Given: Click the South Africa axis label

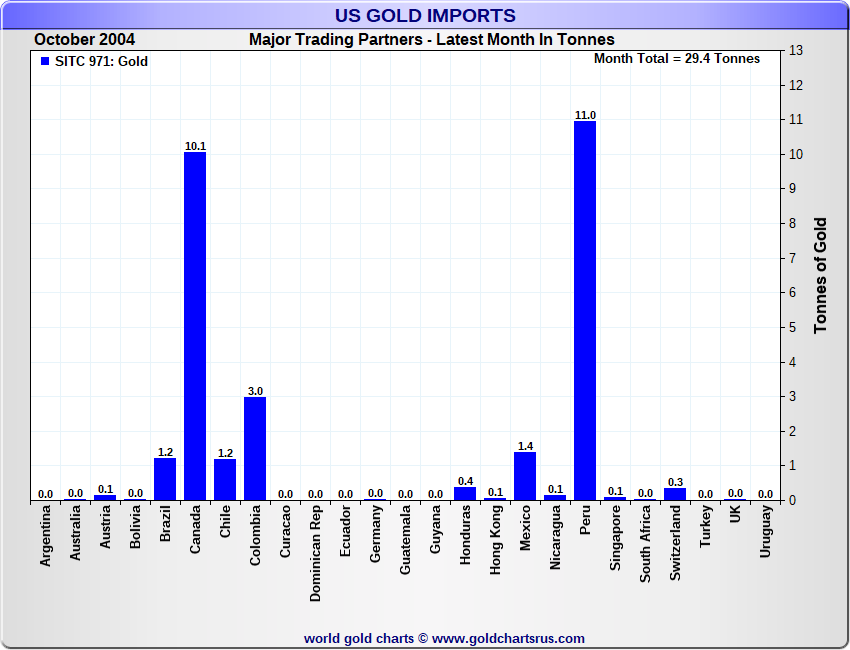Looking at the screenshot, I should pos(645,544).
